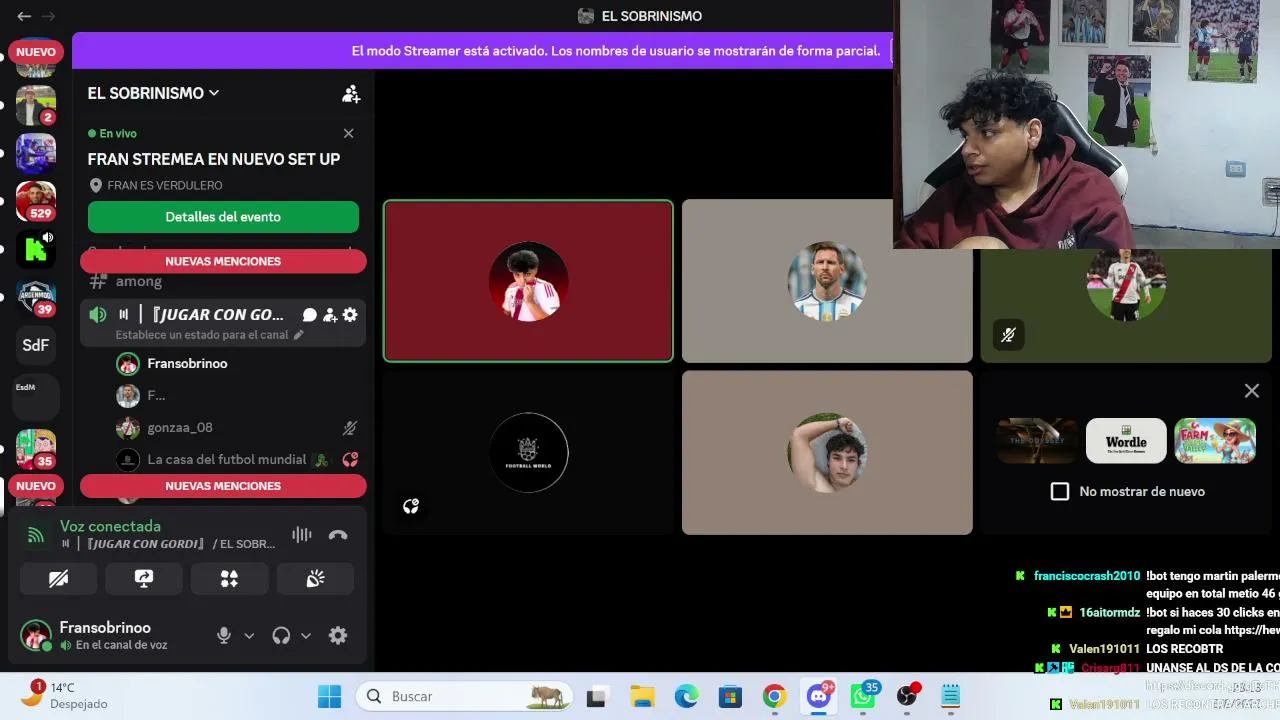Click 'Establece un estado para el canal'
This screenshot has height=720, width=1280.
click(201, 335)
